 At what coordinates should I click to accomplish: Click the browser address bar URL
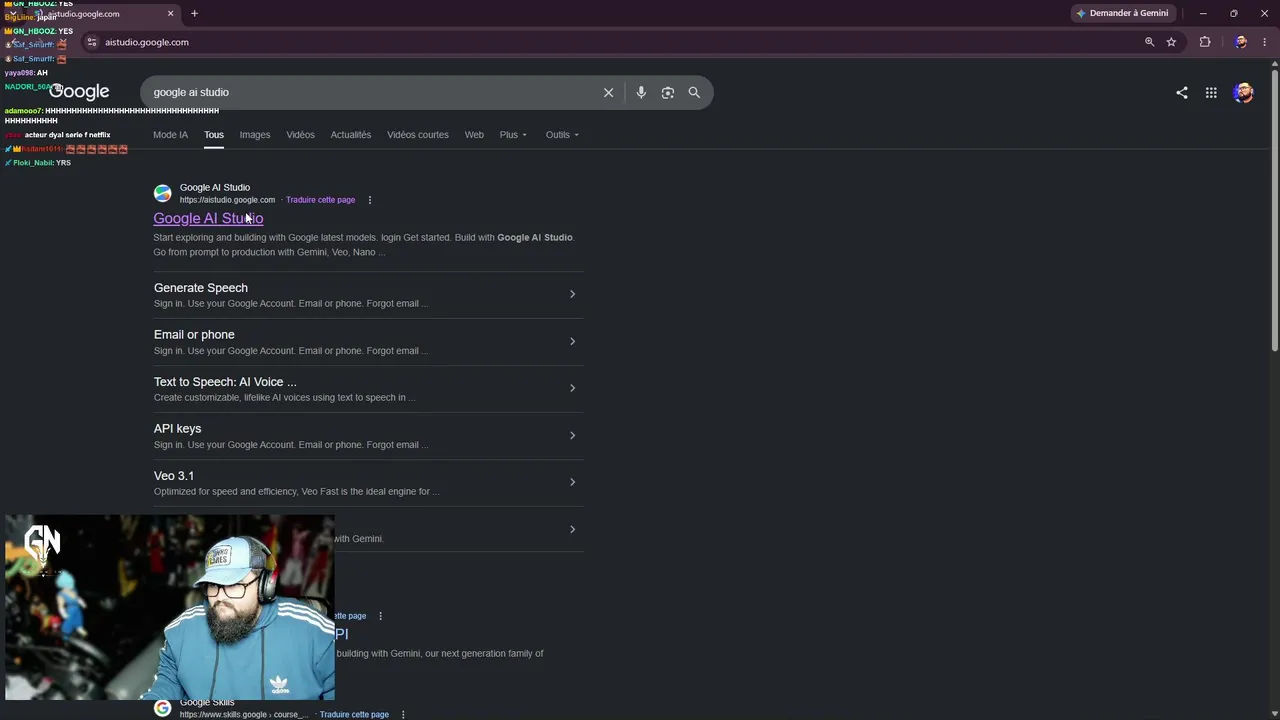(147, 42)
